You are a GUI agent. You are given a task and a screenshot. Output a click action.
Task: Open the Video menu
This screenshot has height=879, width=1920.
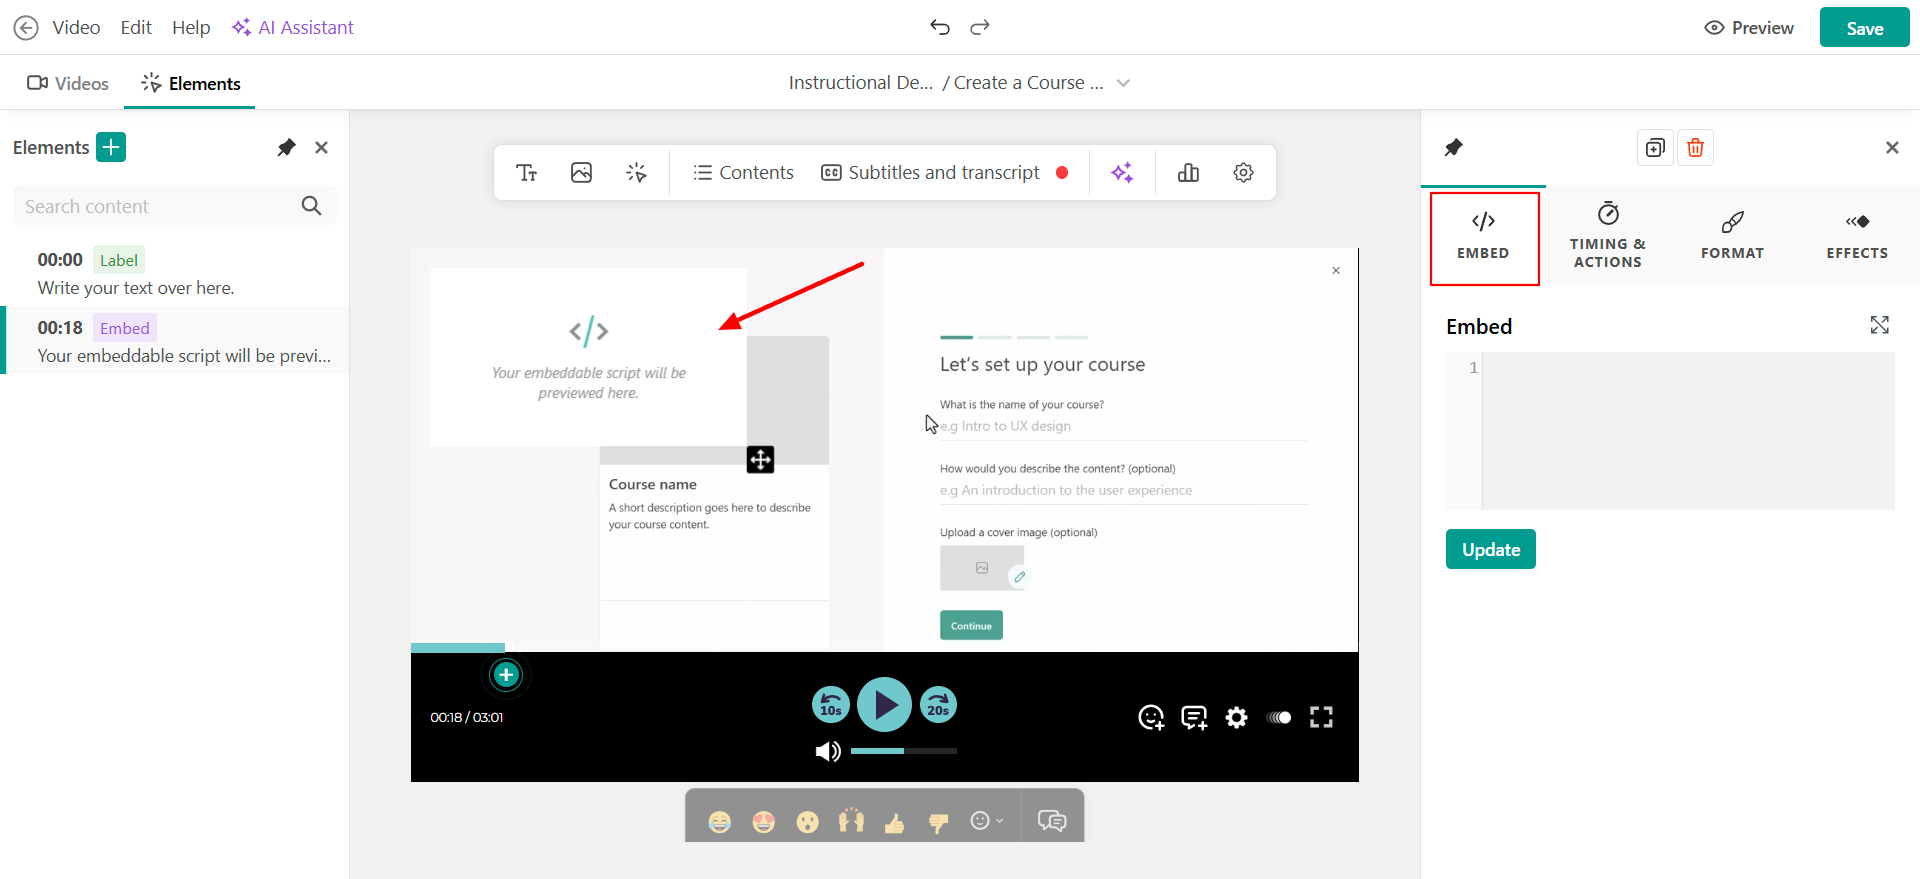coord(76,27)
